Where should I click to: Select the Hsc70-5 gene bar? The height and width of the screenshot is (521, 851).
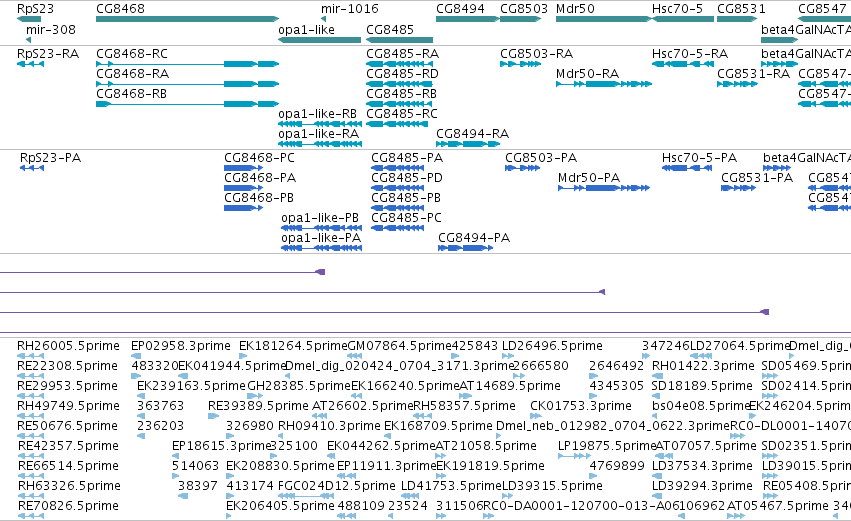pos(683,19)
